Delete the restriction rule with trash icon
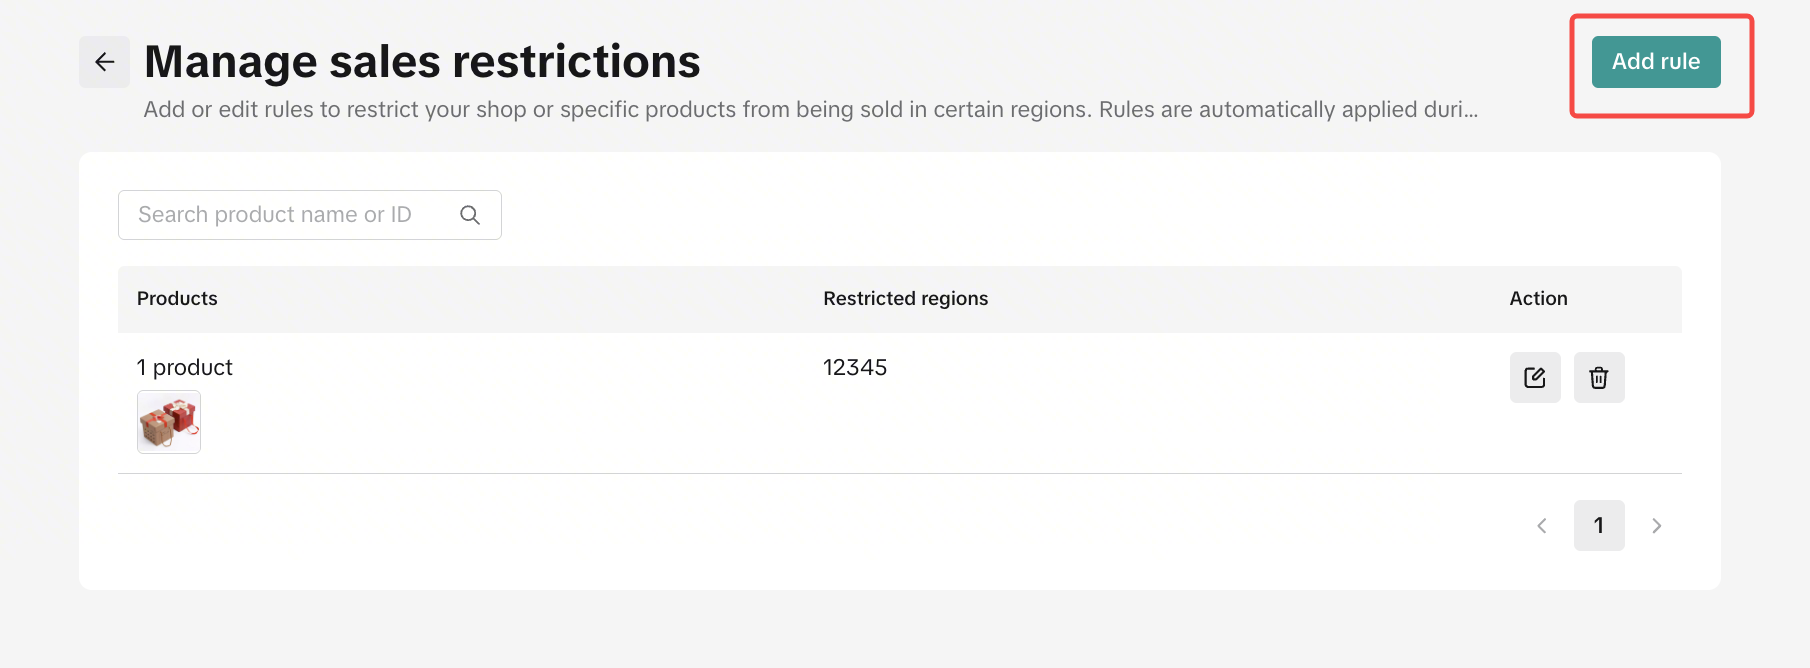 [x=1598, y=378]
